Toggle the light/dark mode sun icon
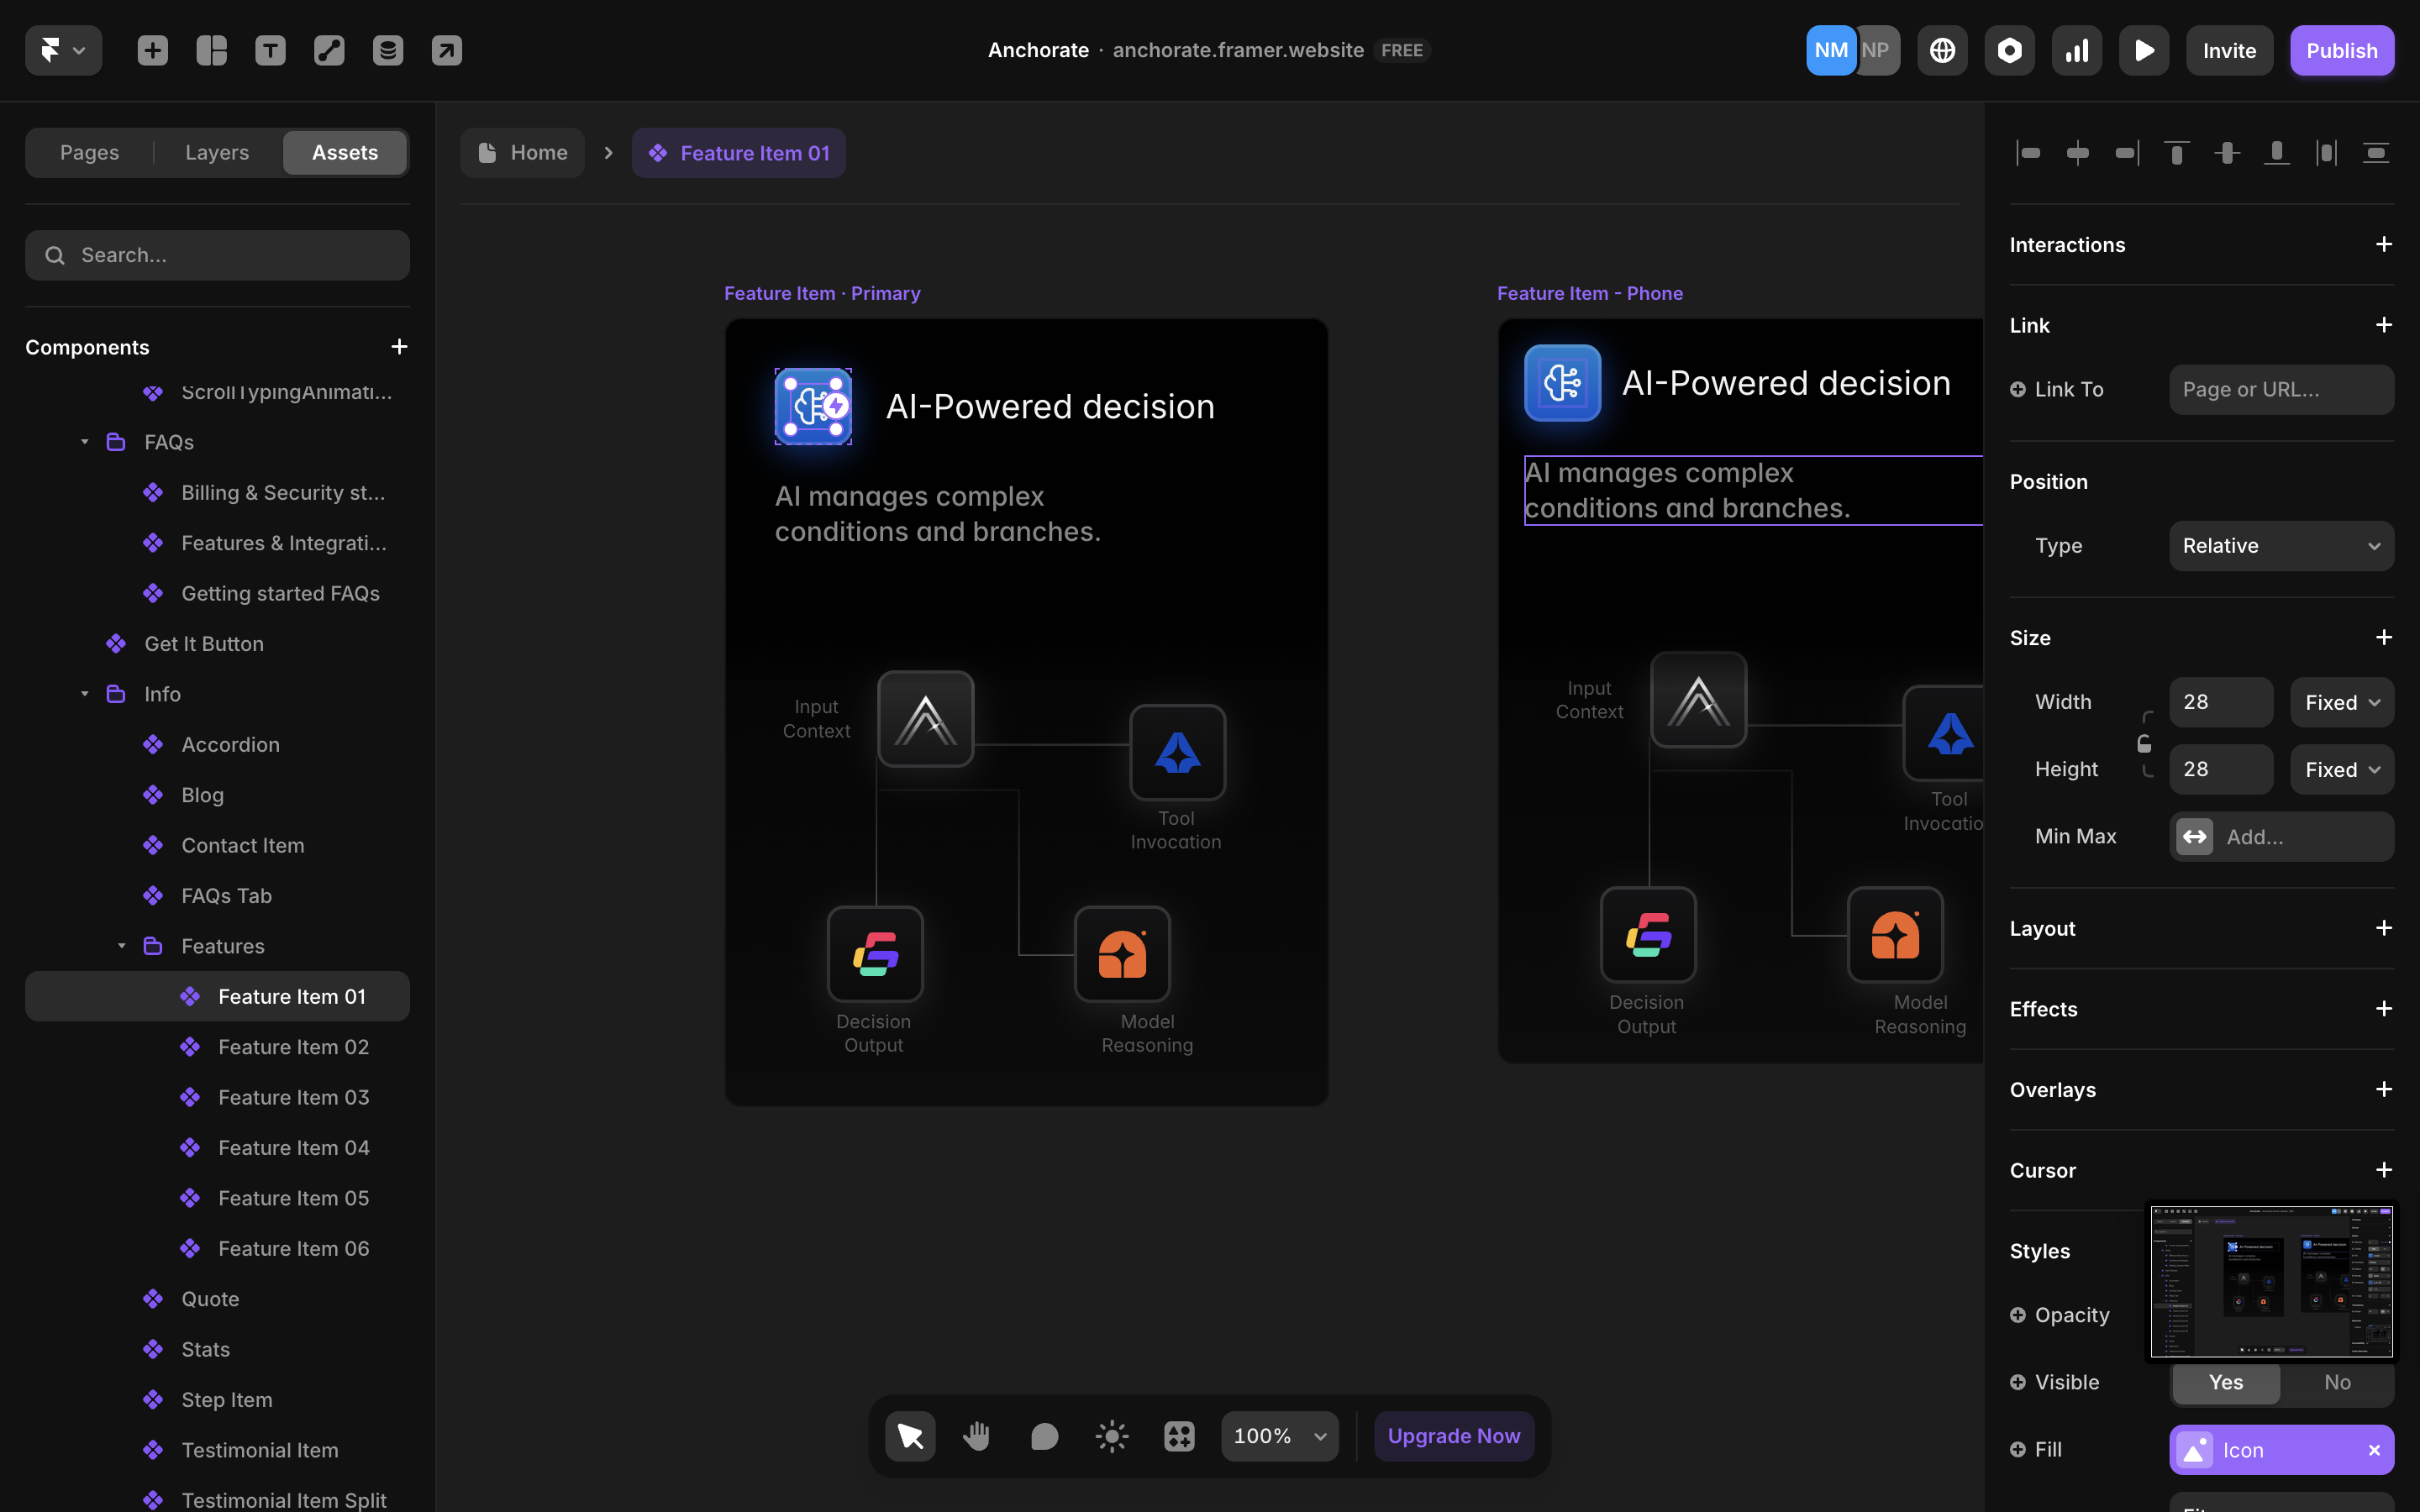Viewport: 2420px width, 1512px height. tap(1111, 1436)
